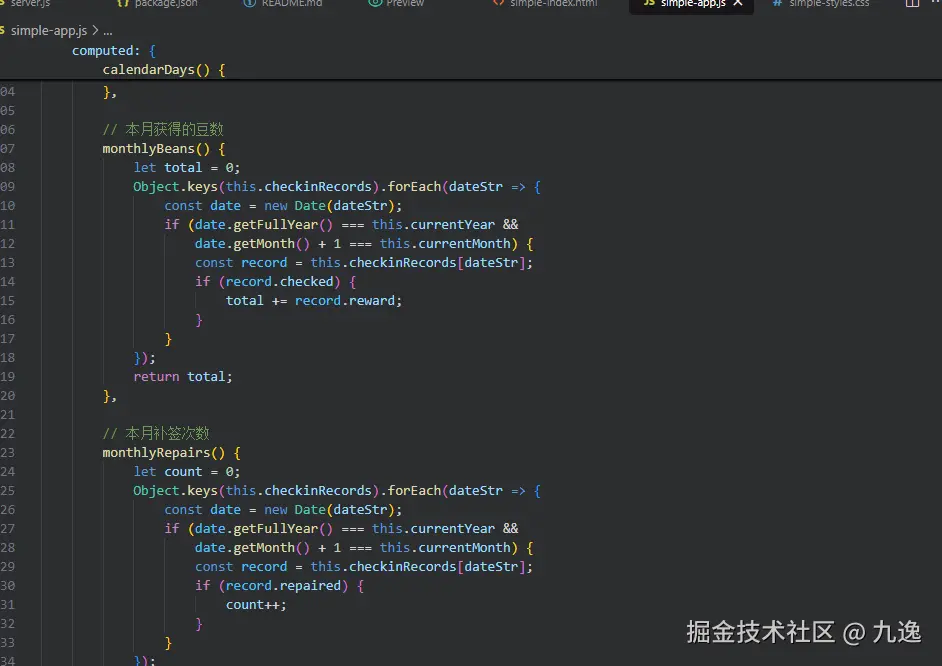
Task: Click line number 07 beside monthlyBeans
Action: [x=7, y=148]
